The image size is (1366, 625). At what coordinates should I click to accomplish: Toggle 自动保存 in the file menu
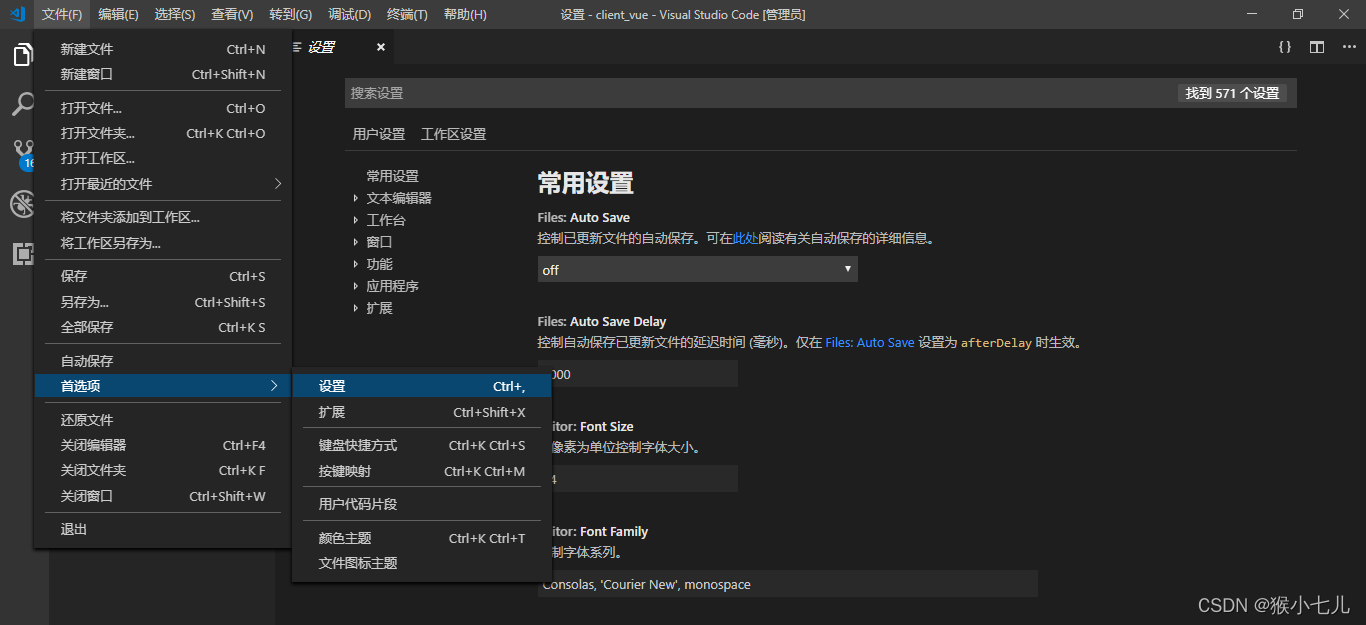point(163,361)
